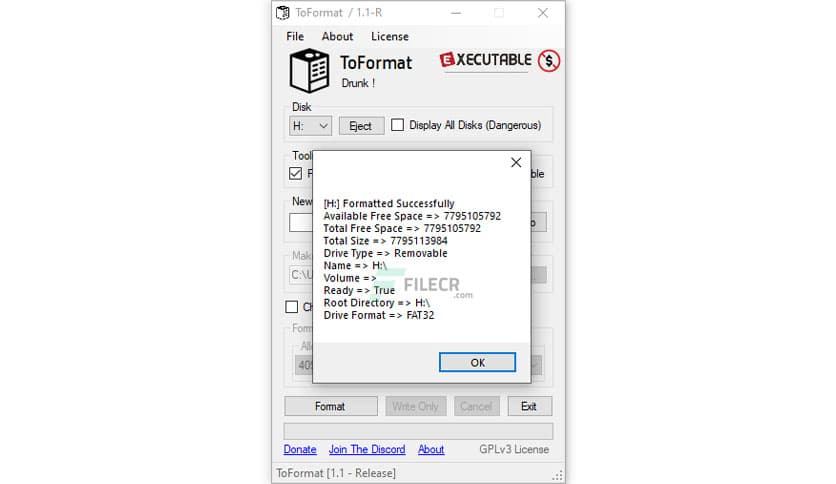This screenshot has height=484, width=836.
Task: Click the Exit button
Action: tap(529, 406)
